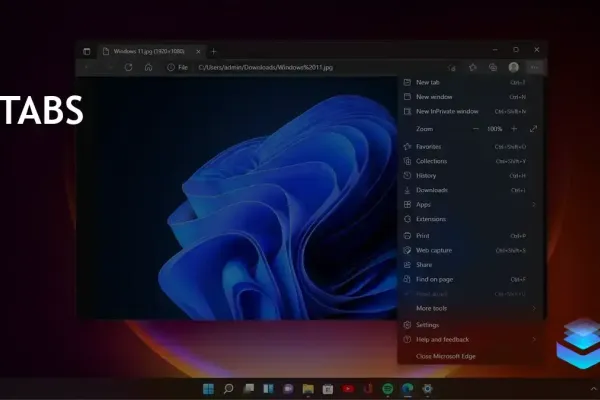The width and height of the screenshot is (600, 400).
Task: Open the Chat icon on taskbar
Action: (x=288, y=389)
